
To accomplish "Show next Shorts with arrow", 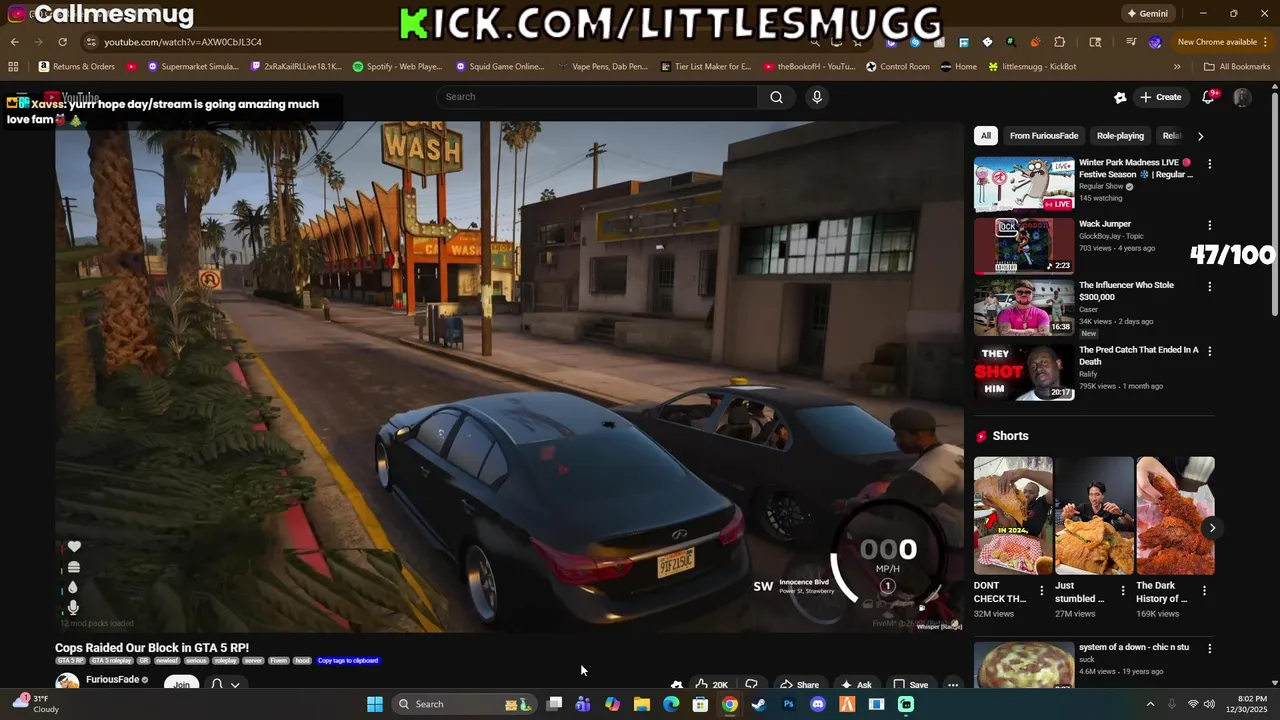I will coord(1212,528).
